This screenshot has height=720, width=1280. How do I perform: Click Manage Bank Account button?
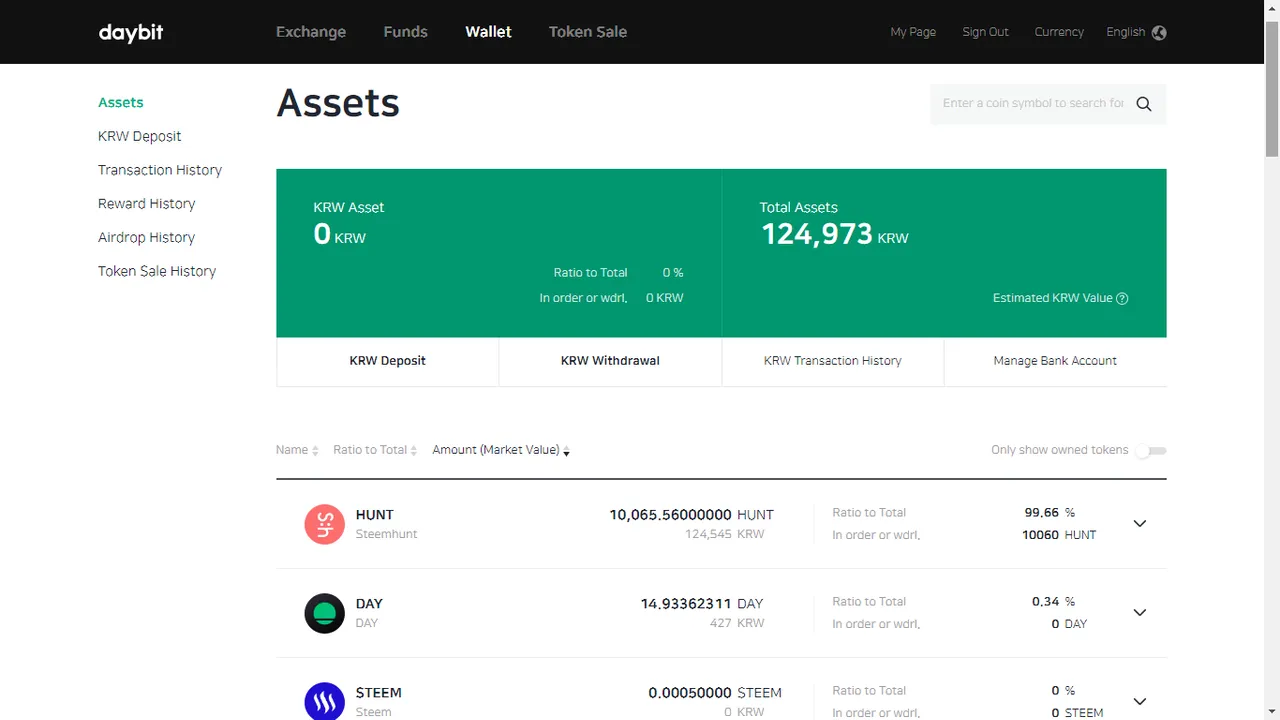1055,361
